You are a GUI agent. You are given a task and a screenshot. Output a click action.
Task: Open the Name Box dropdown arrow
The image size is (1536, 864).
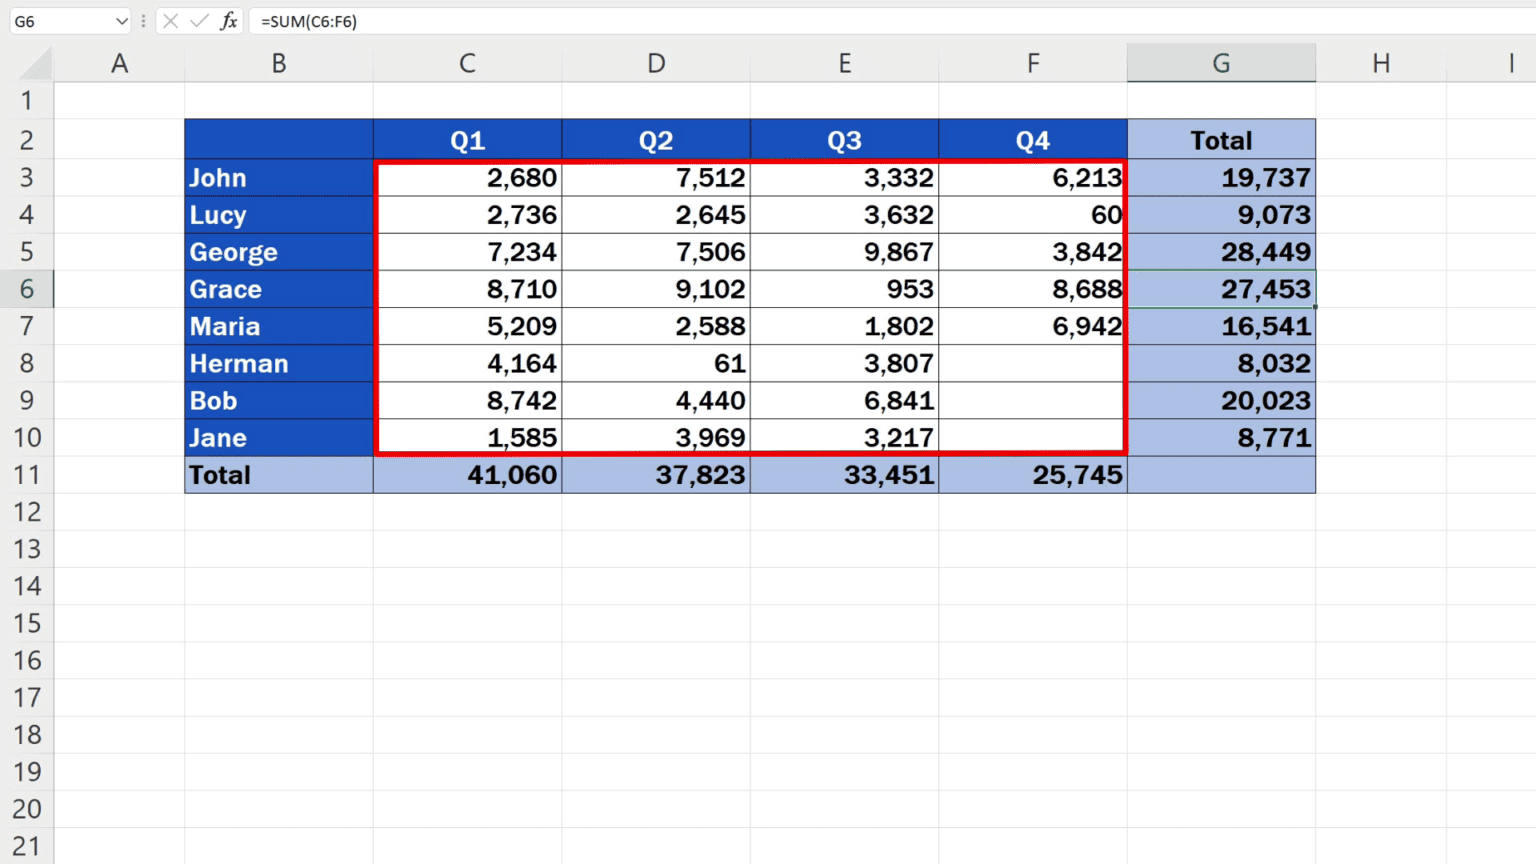[117, 21]
